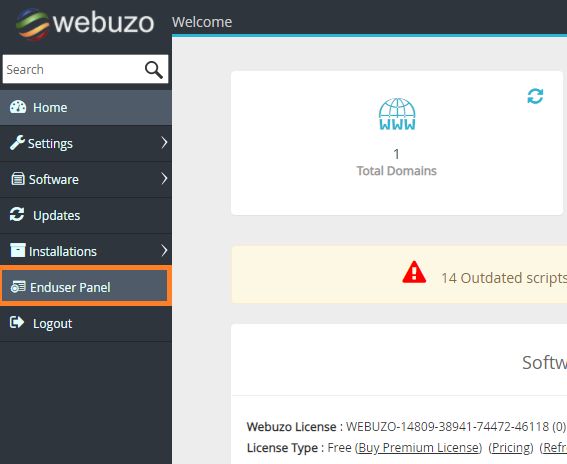Screen dimensions: 567x464
Task: Log out via the Logout item
Action: pos(86,323)
